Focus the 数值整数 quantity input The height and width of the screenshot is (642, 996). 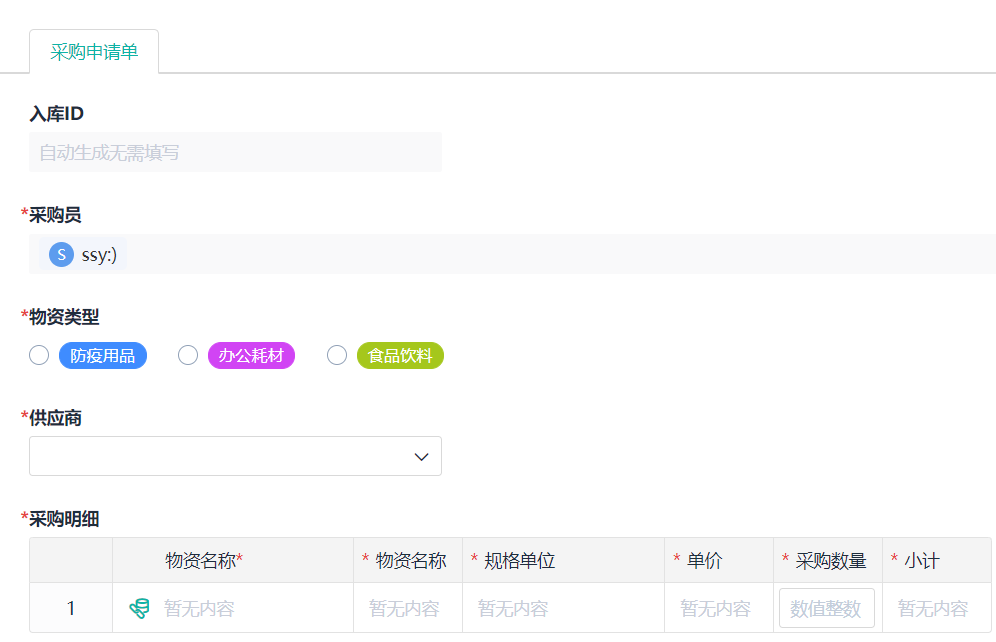click(827, 608)
